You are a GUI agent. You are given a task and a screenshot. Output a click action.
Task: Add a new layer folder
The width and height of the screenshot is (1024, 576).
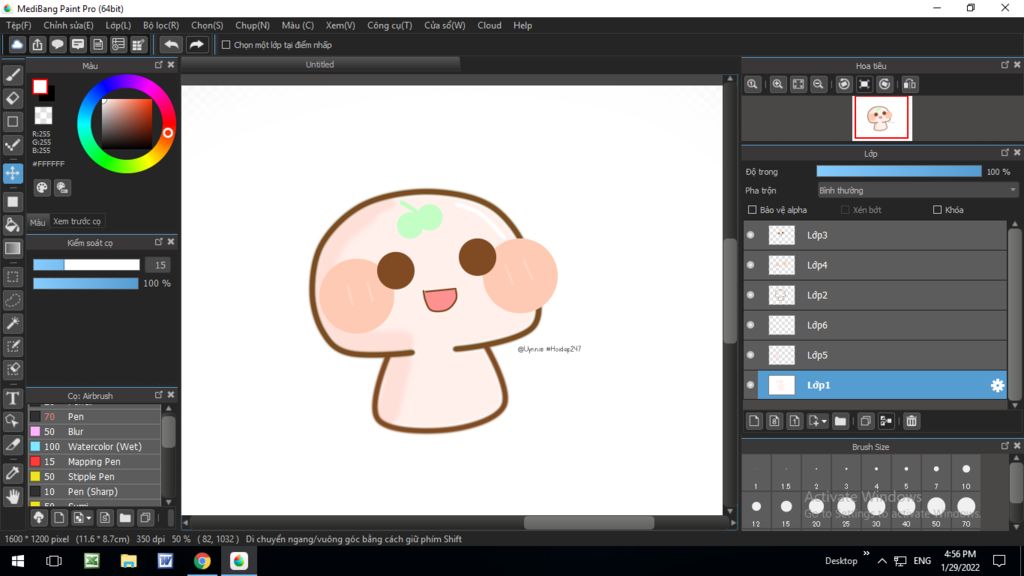(840, 421)
